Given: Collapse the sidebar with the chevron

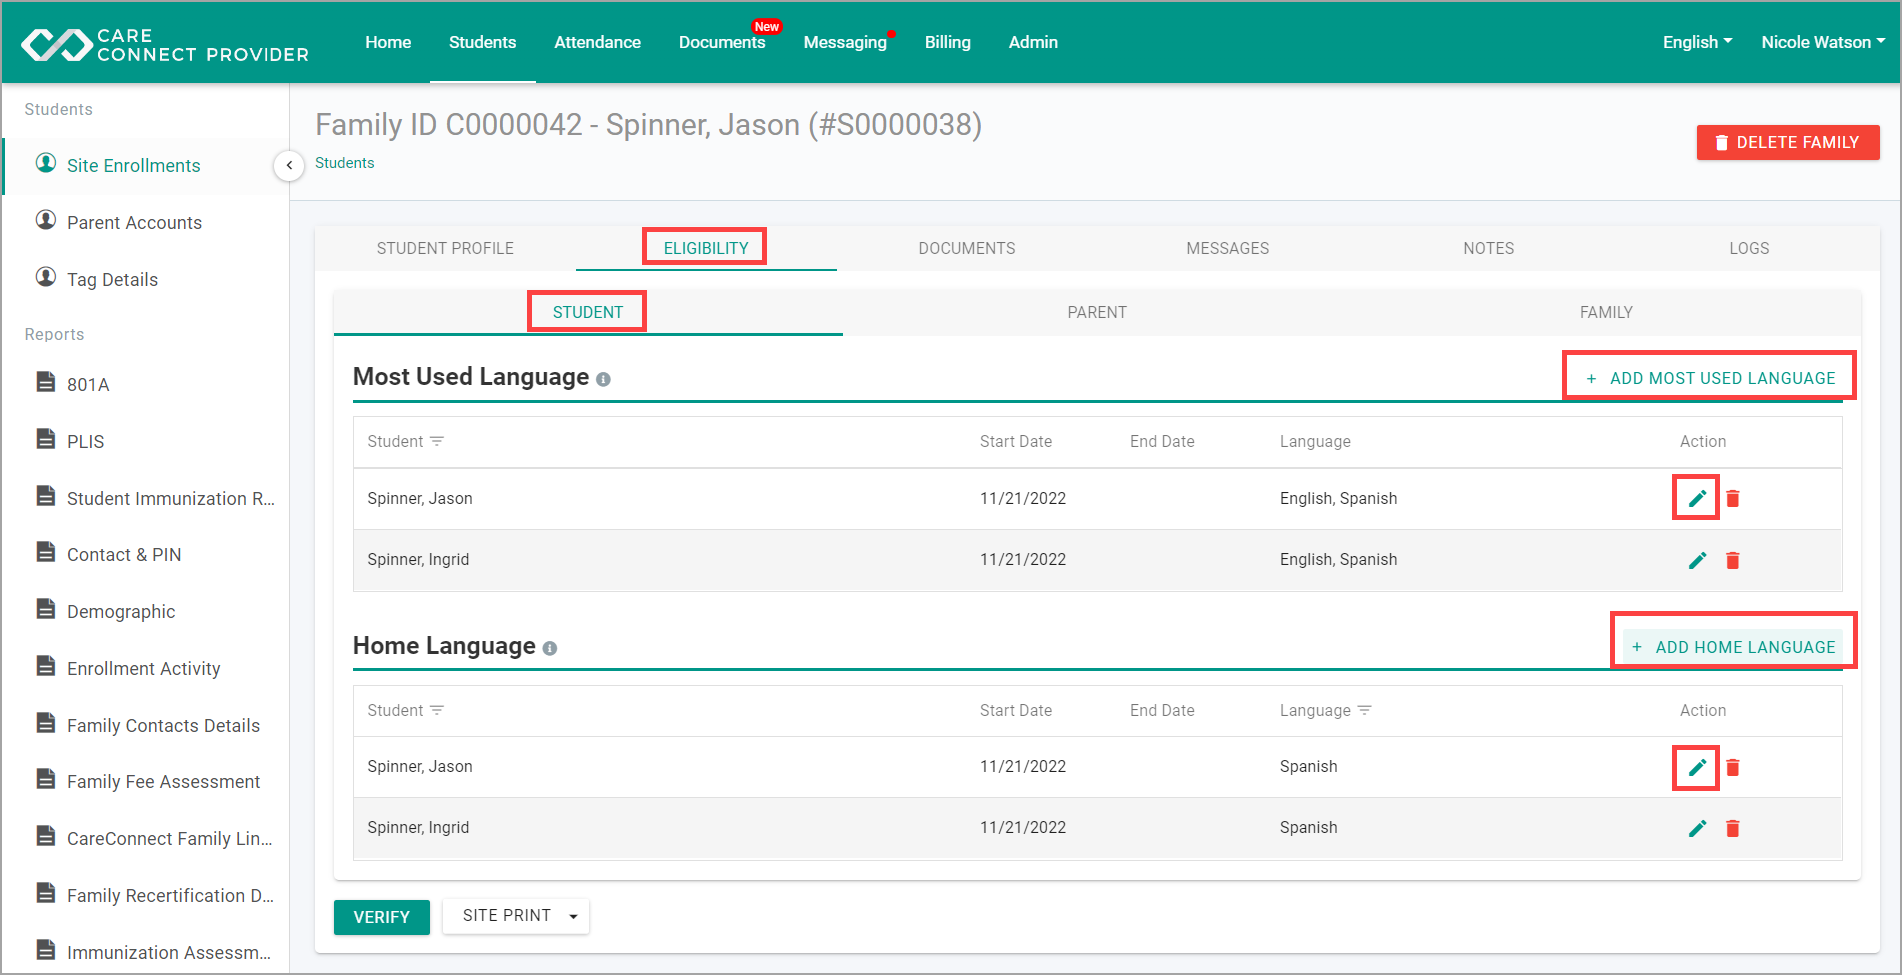Looking at the screenshot, I should pyautogui.click(x=289, y=165).
